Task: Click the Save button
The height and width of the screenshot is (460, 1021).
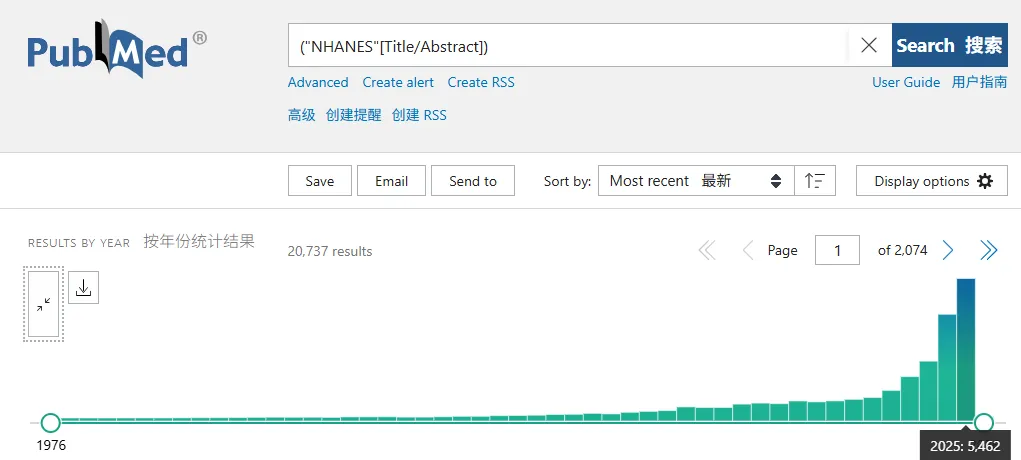Action: tap(320, 180)
